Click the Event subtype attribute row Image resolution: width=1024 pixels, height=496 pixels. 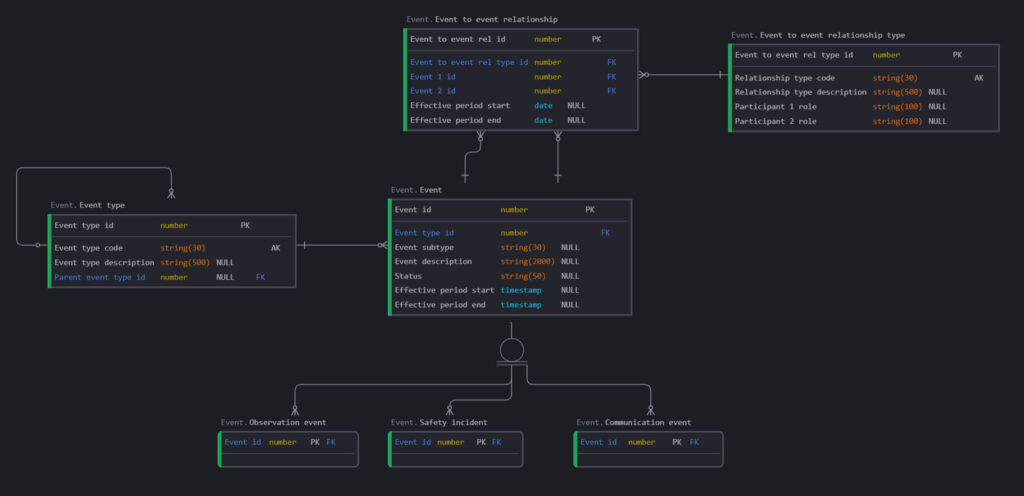point(424,247)
